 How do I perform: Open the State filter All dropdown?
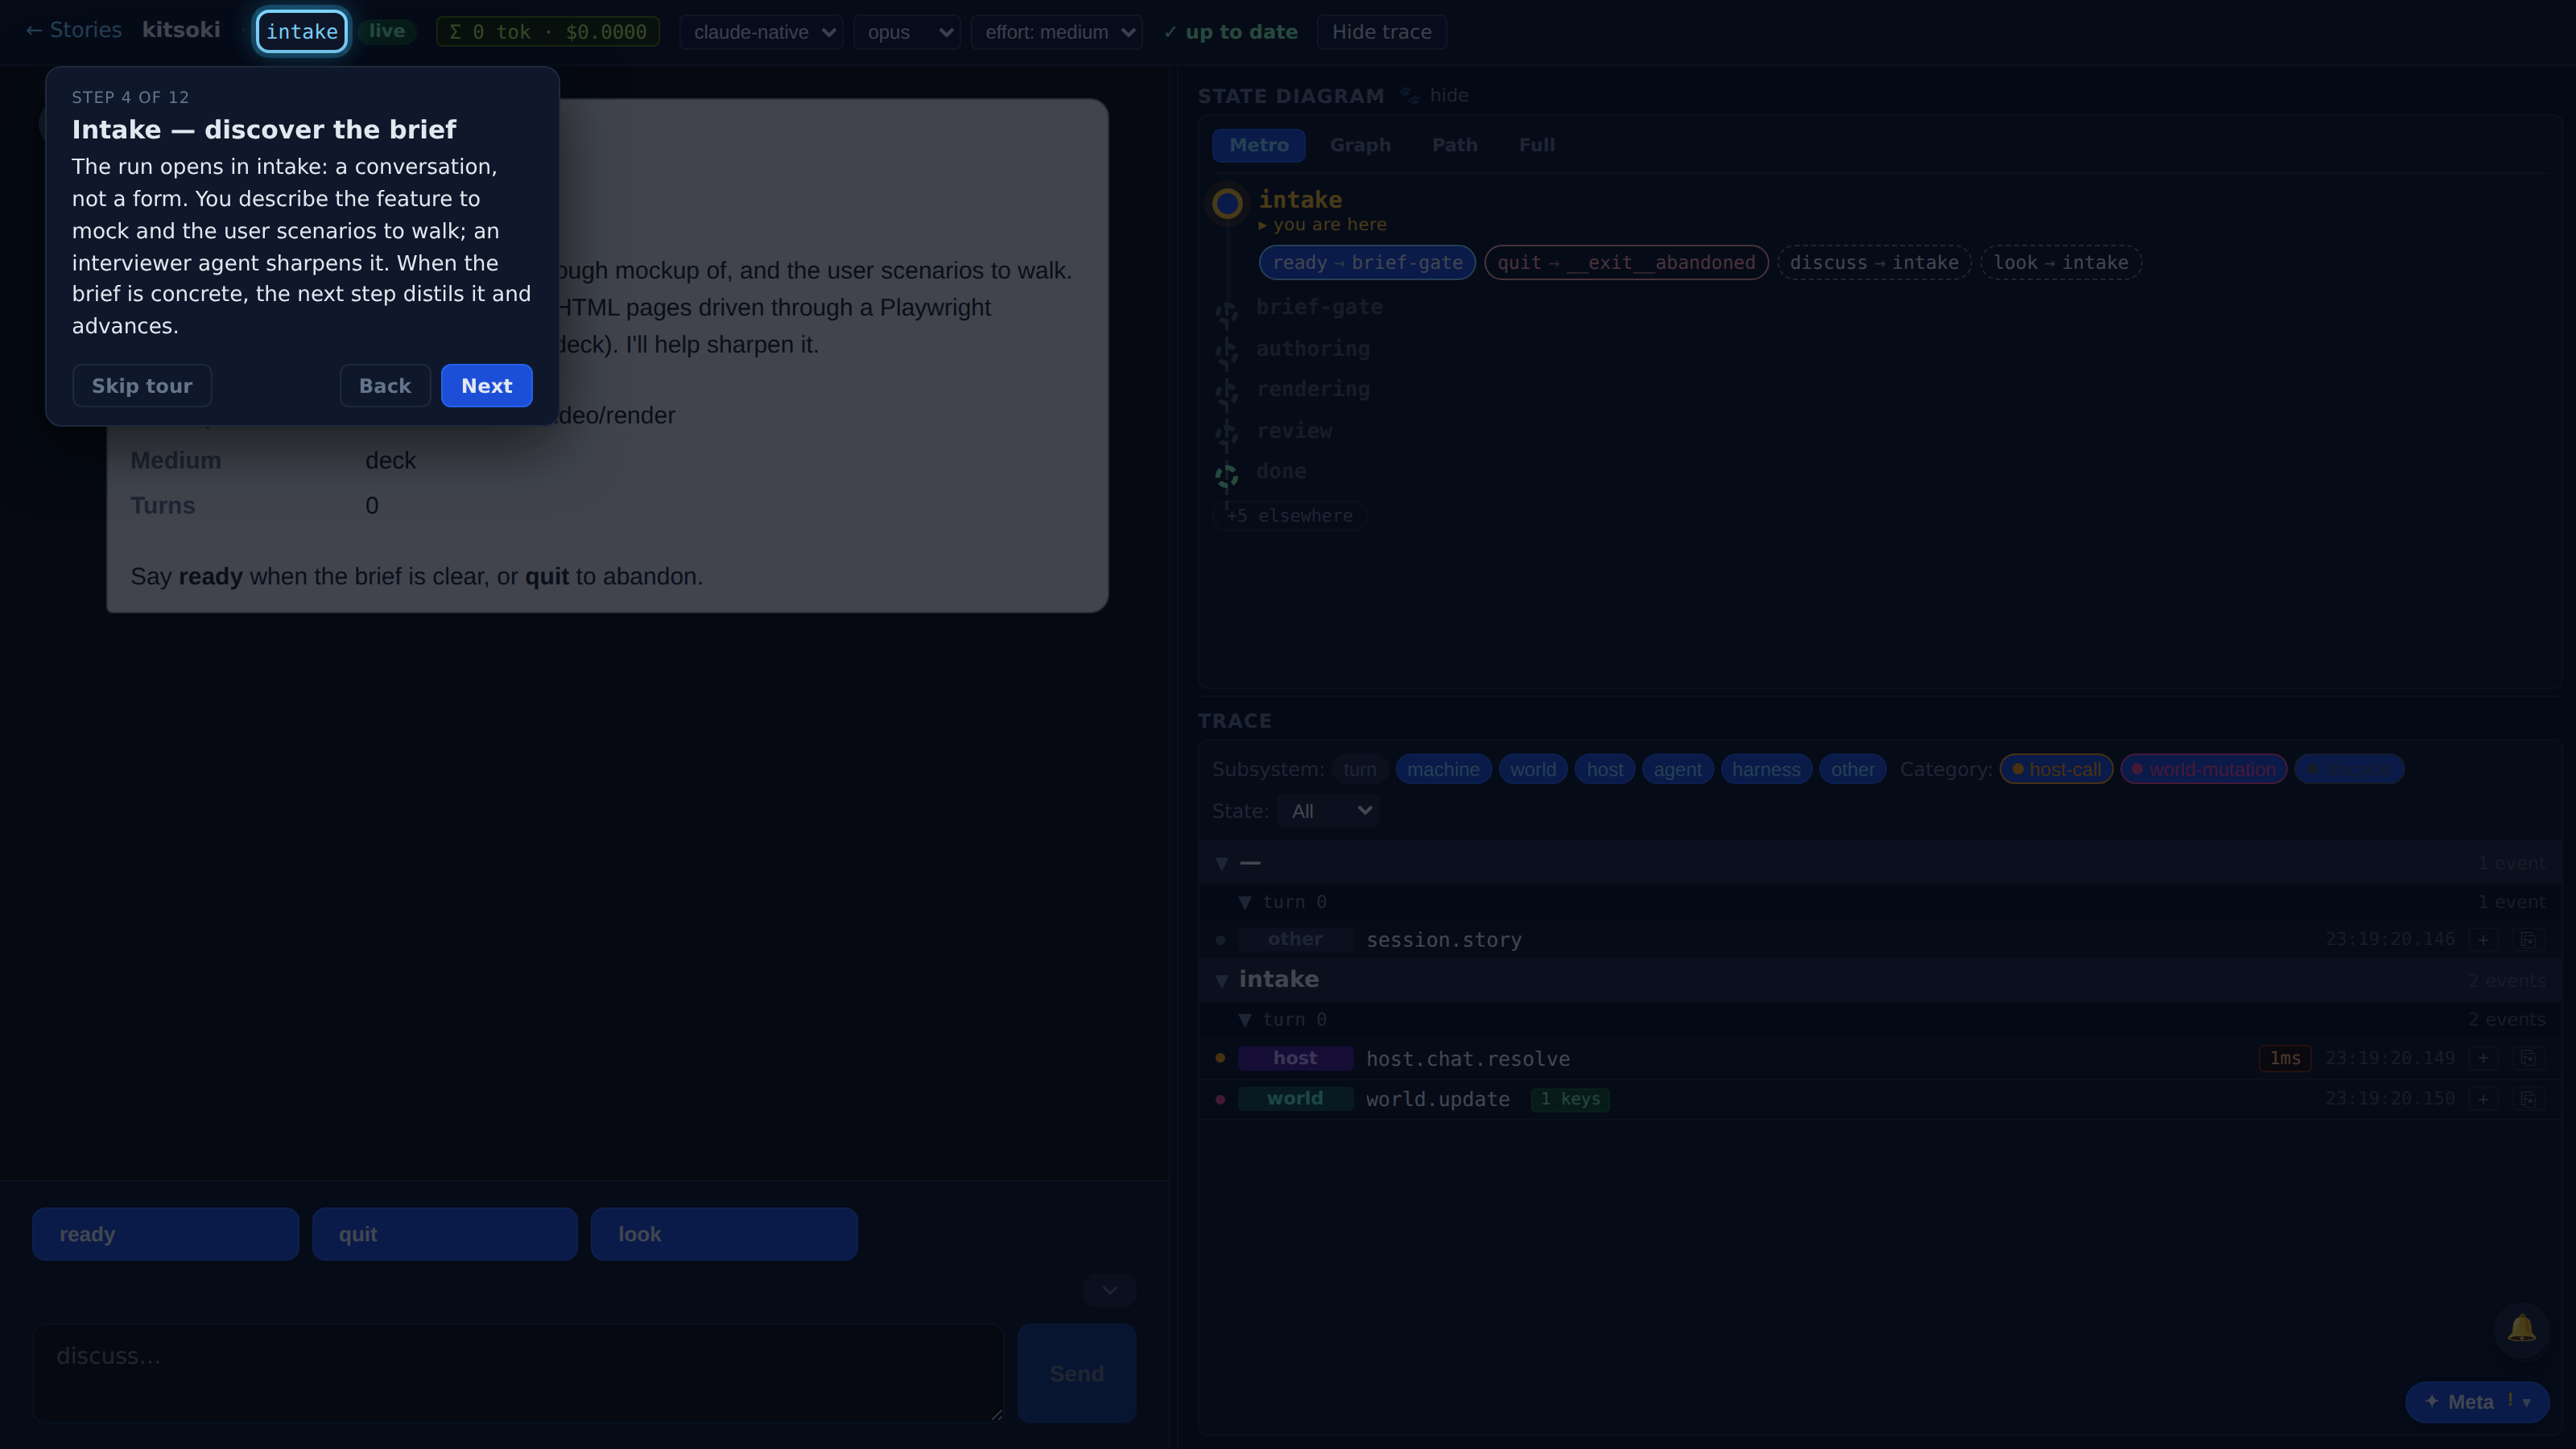point(1328,811)
